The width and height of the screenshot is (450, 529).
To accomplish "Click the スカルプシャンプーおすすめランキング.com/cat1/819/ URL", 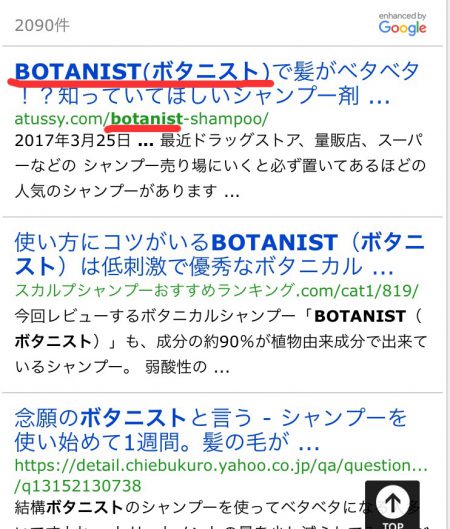I will [217, 290].
